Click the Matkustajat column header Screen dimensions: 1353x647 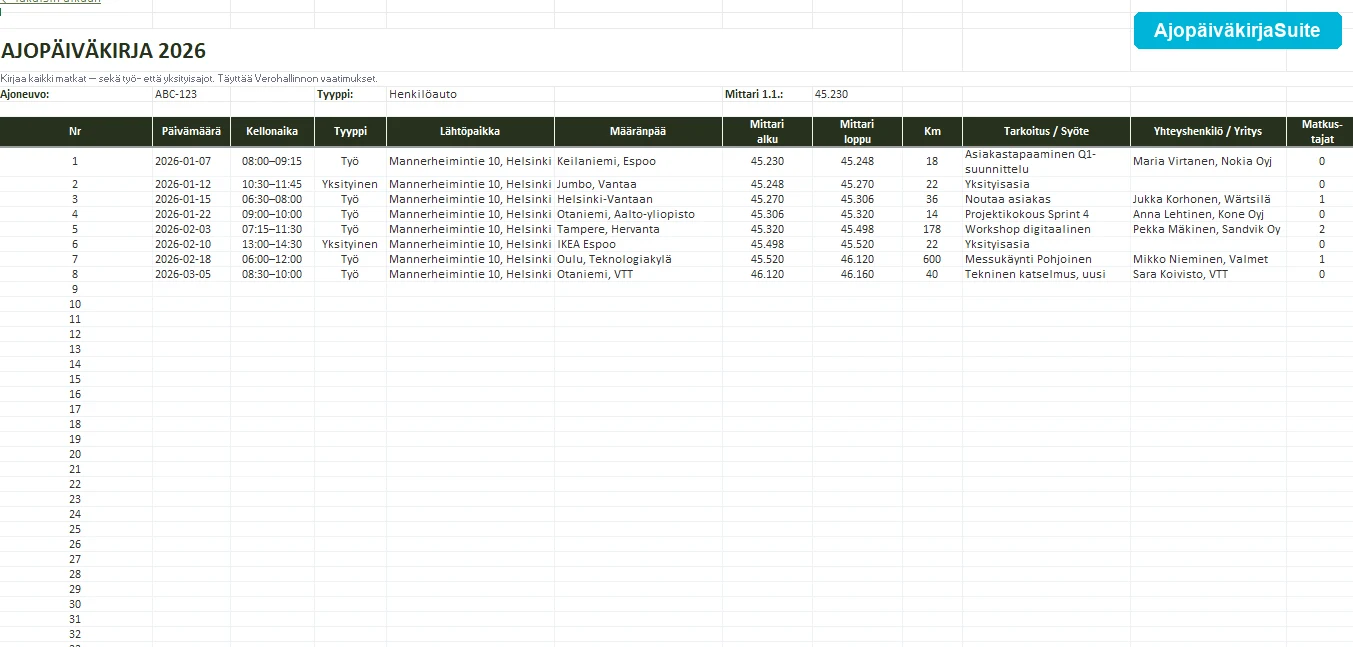(x=1321, y=131)
